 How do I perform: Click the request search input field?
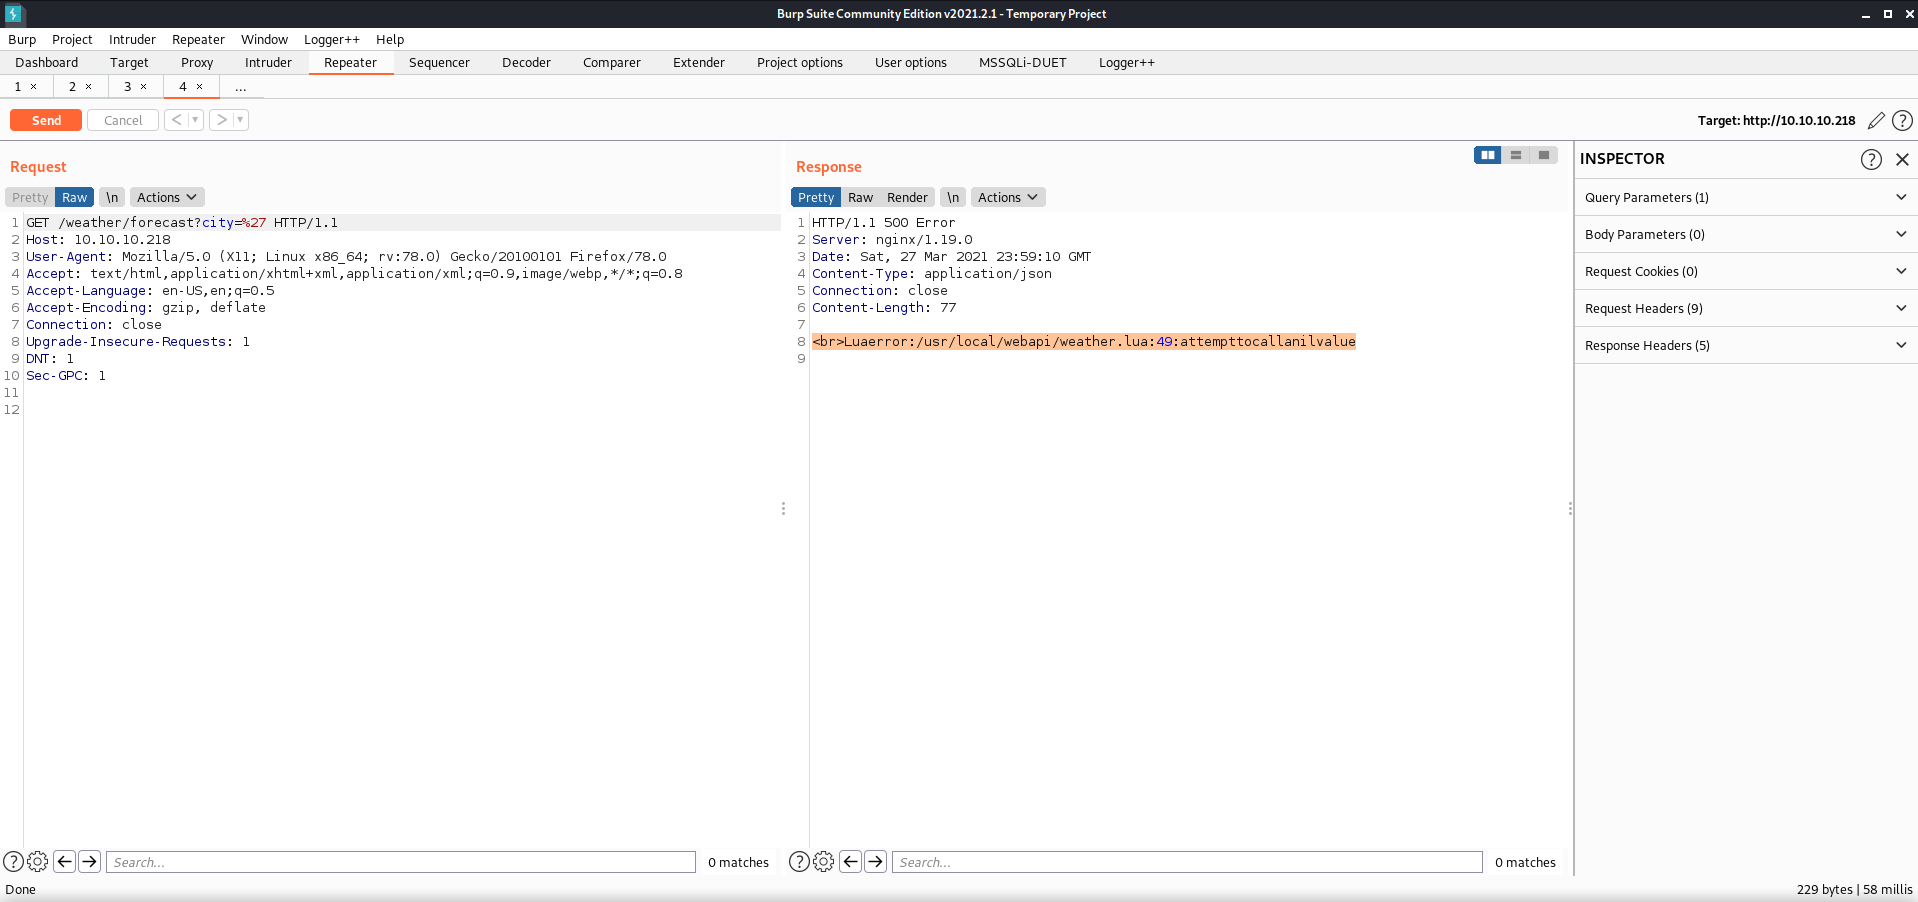401,862
